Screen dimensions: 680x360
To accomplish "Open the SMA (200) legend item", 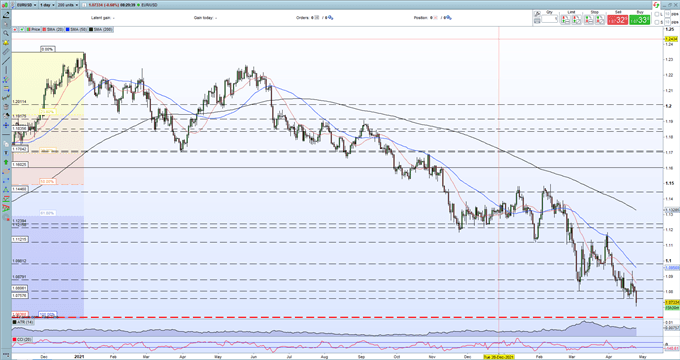I will click(101, 29).
